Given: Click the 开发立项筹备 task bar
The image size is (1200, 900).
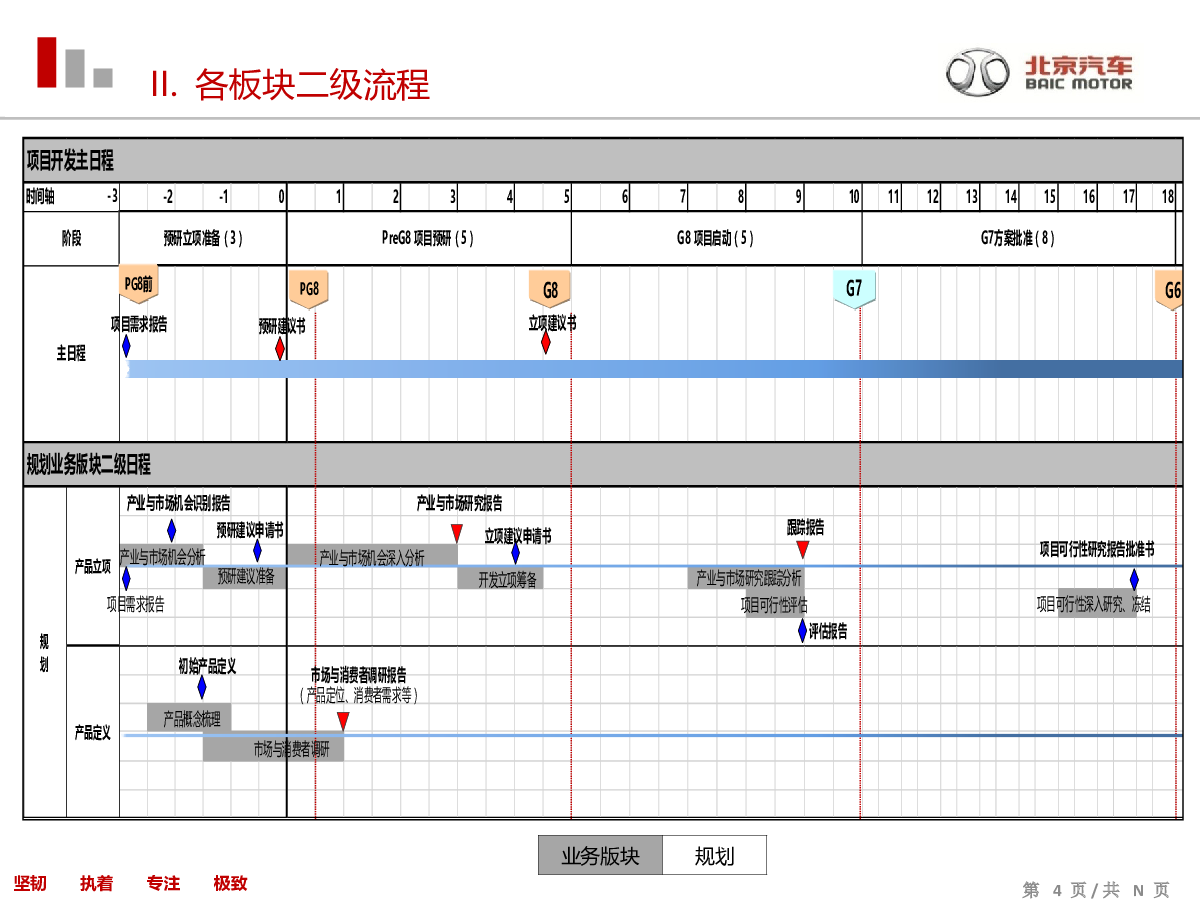Looking at the screenshot, I should 507,579.
